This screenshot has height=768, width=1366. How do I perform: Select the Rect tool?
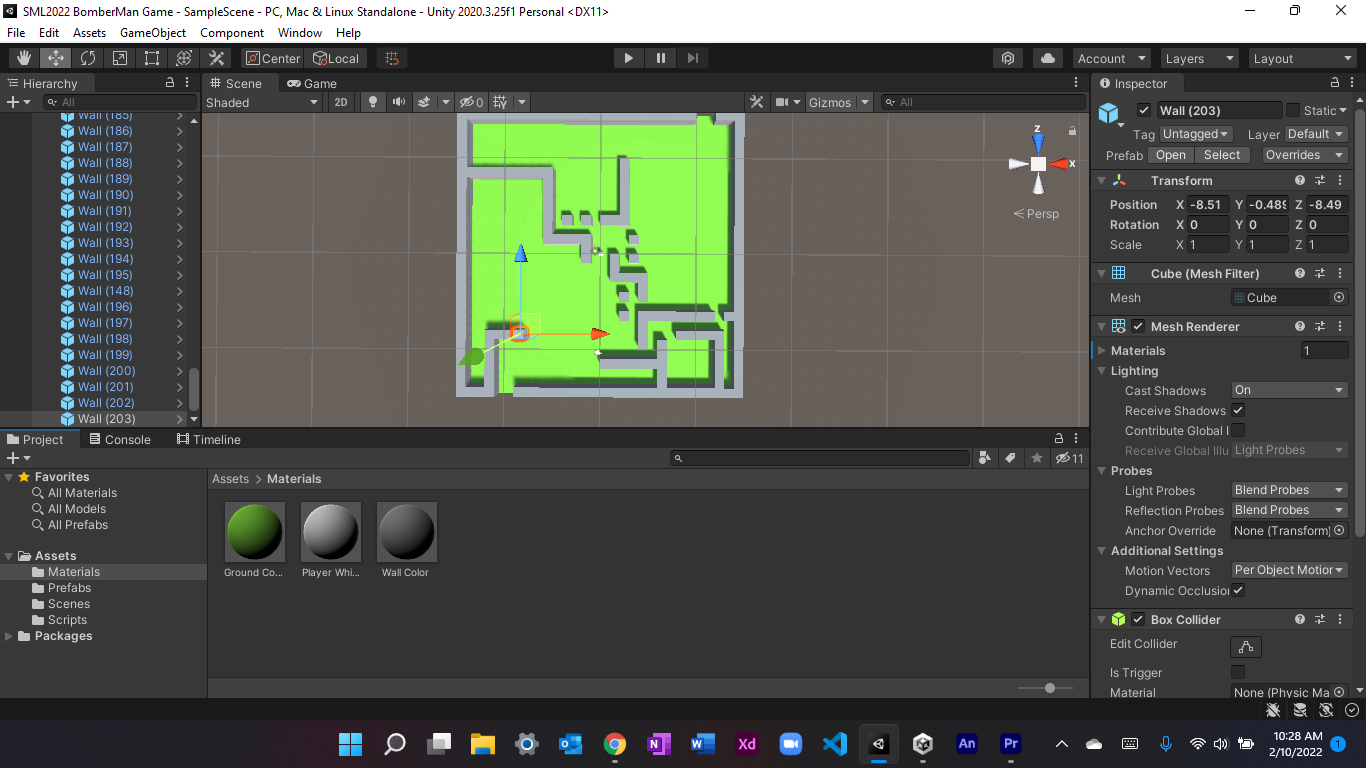pos(151,58)
